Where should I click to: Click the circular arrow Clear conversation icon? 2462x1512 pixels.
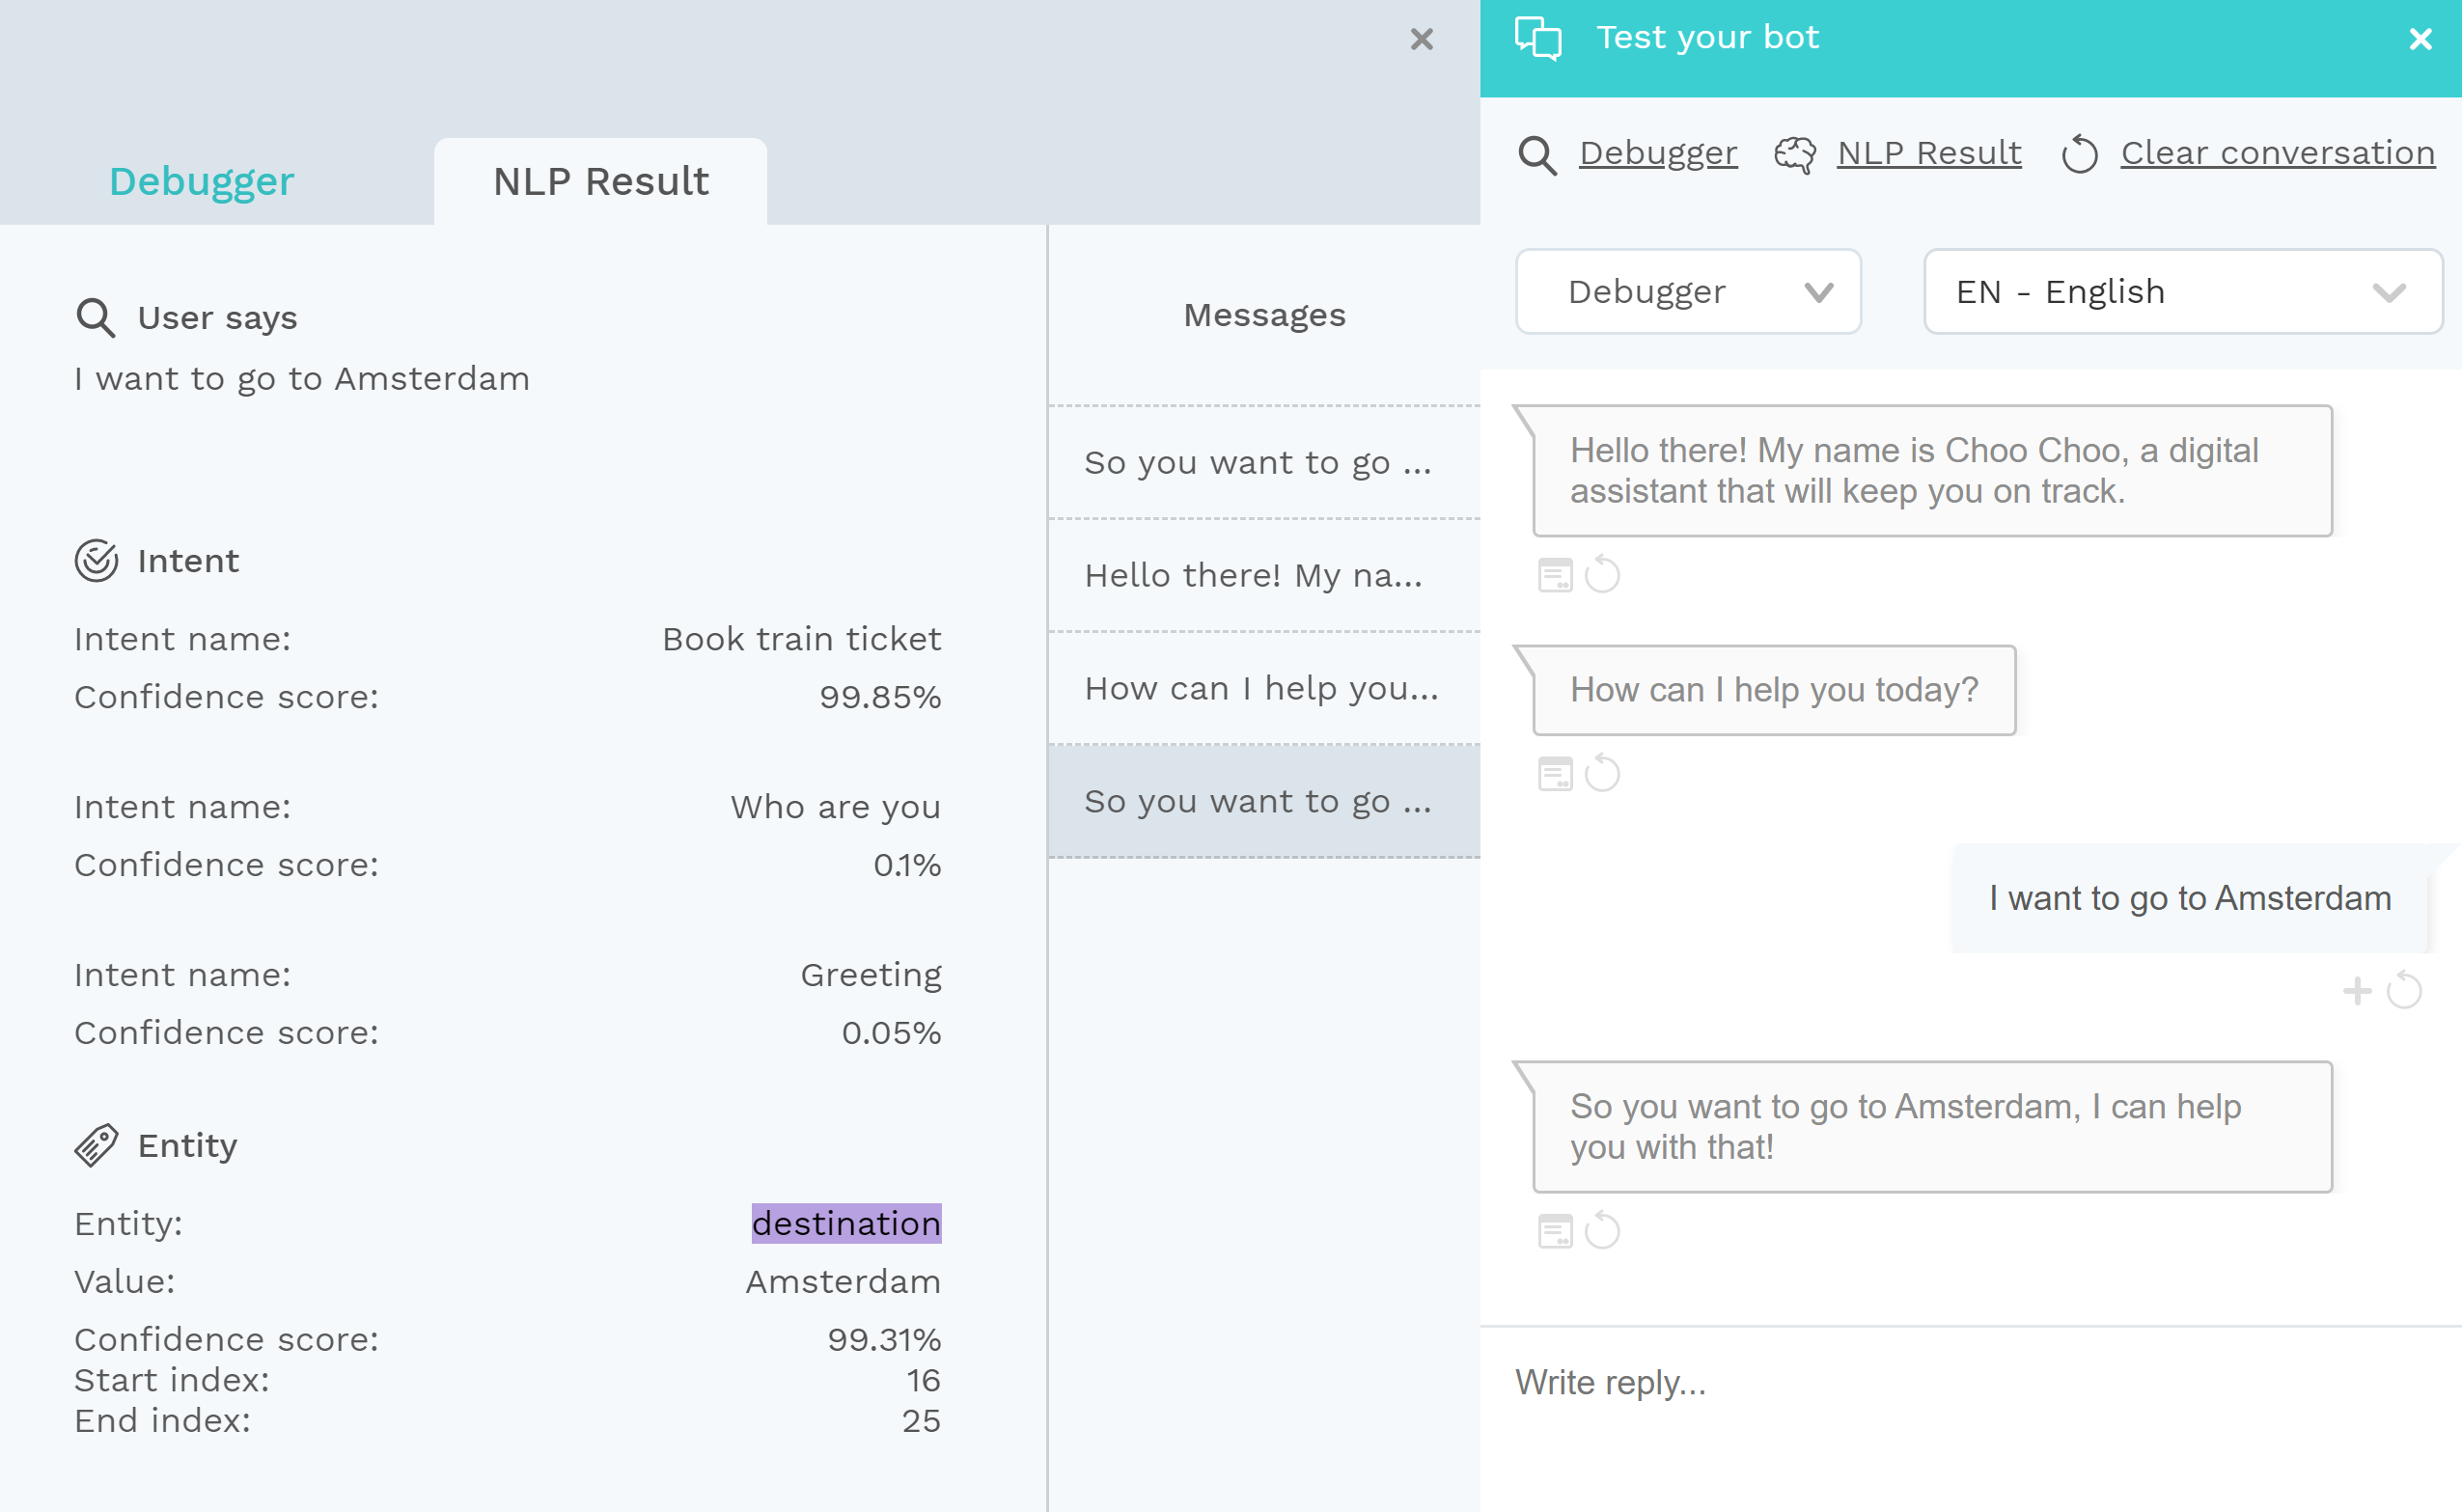pos(2080,154)
